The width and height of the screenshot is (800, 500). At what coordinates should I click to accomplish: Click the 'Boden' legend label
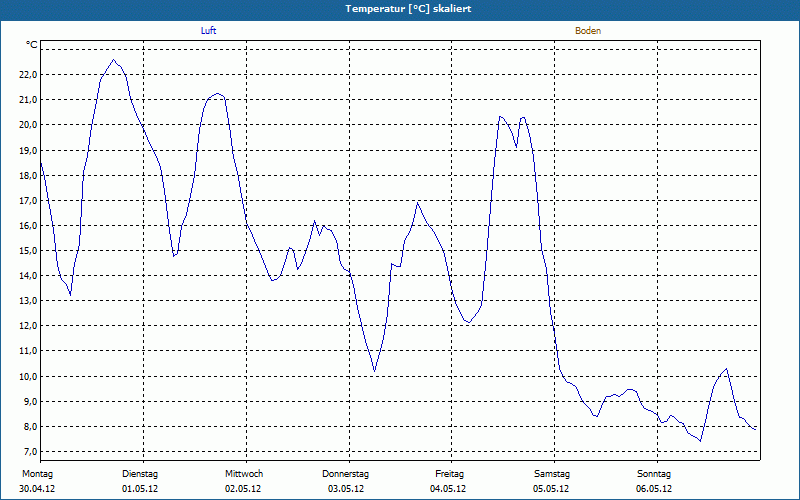(x=588, y=31)
